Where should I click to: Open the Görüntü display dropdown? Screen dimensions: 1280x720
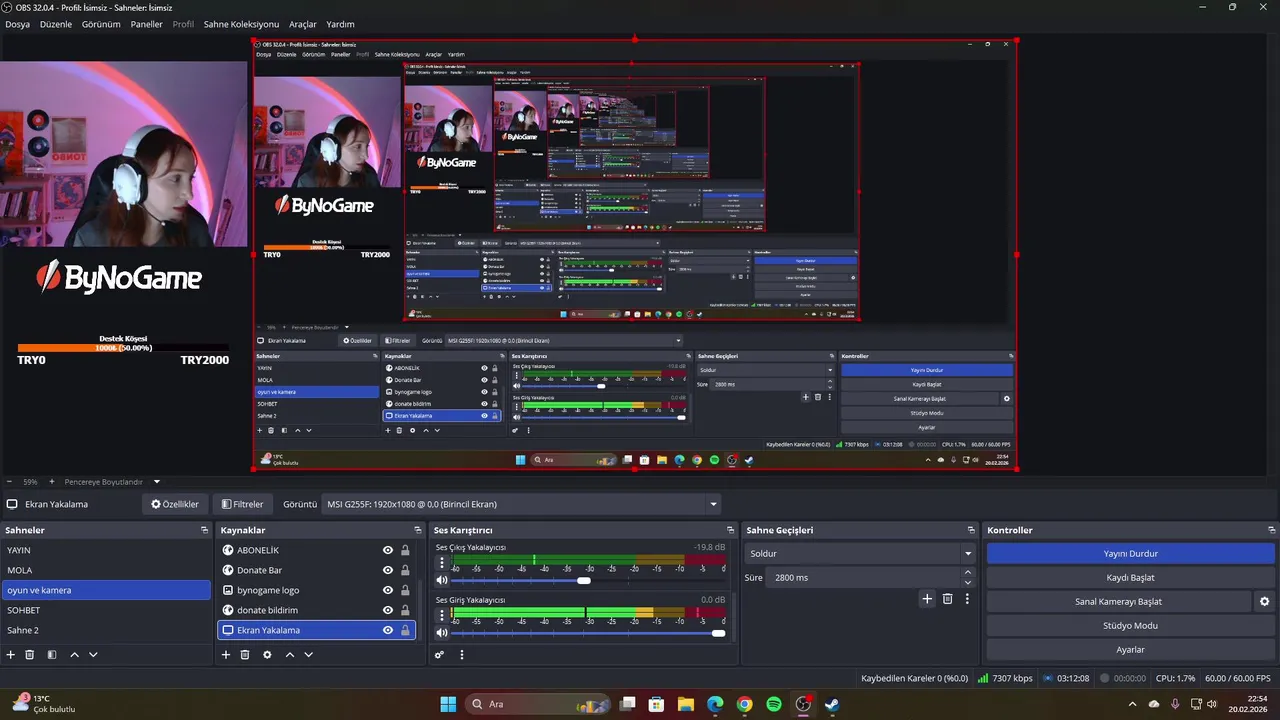tap(521, 504)
